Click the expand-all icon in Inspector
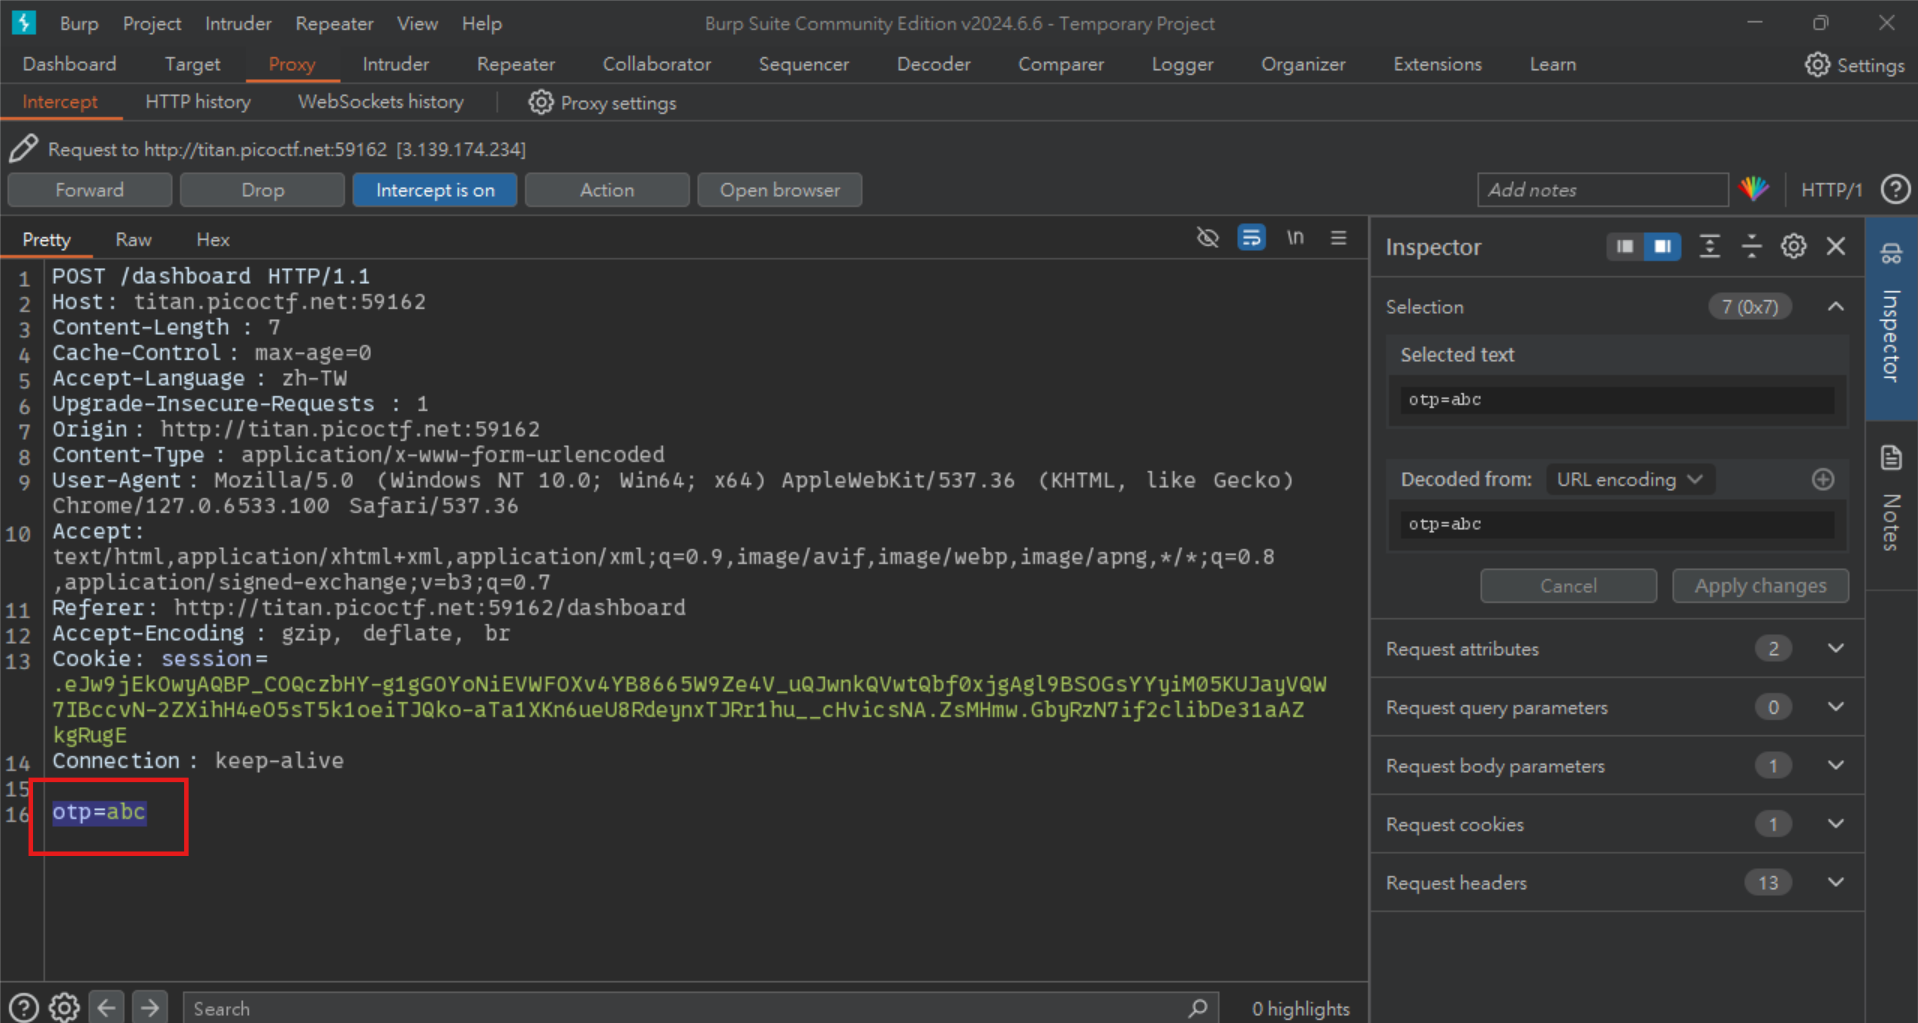The width and height of the screenshot is (1918, 1023). pyautogui.click(x=1709, y=246)
